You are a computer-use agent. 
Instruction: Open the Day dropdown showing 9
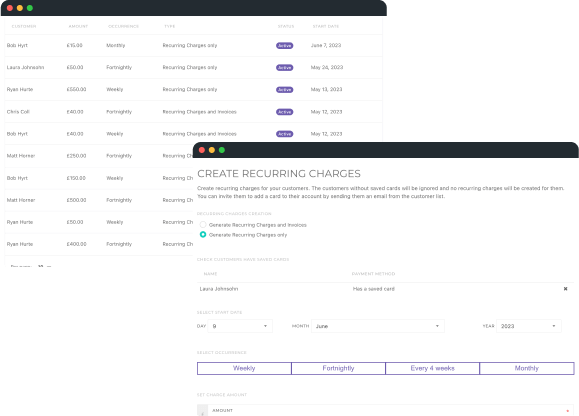click(x=240, y=326)
